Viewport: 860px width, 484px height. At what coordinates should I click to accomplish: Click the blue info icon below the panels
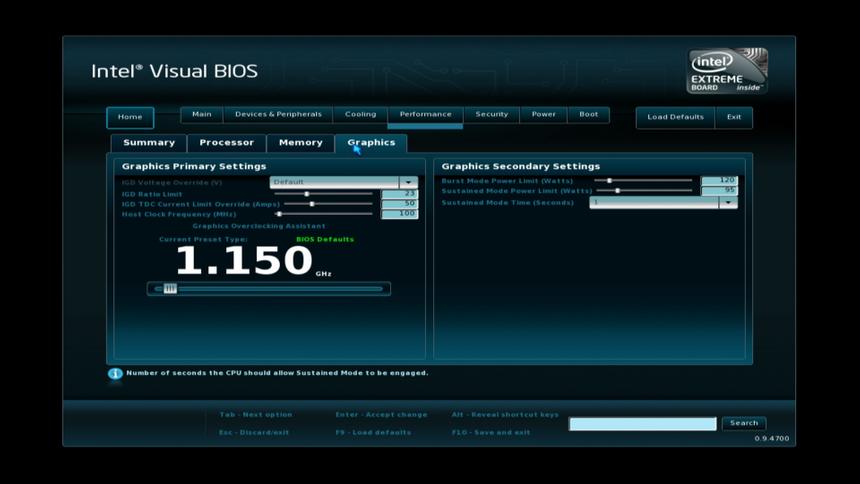point(115,373)
